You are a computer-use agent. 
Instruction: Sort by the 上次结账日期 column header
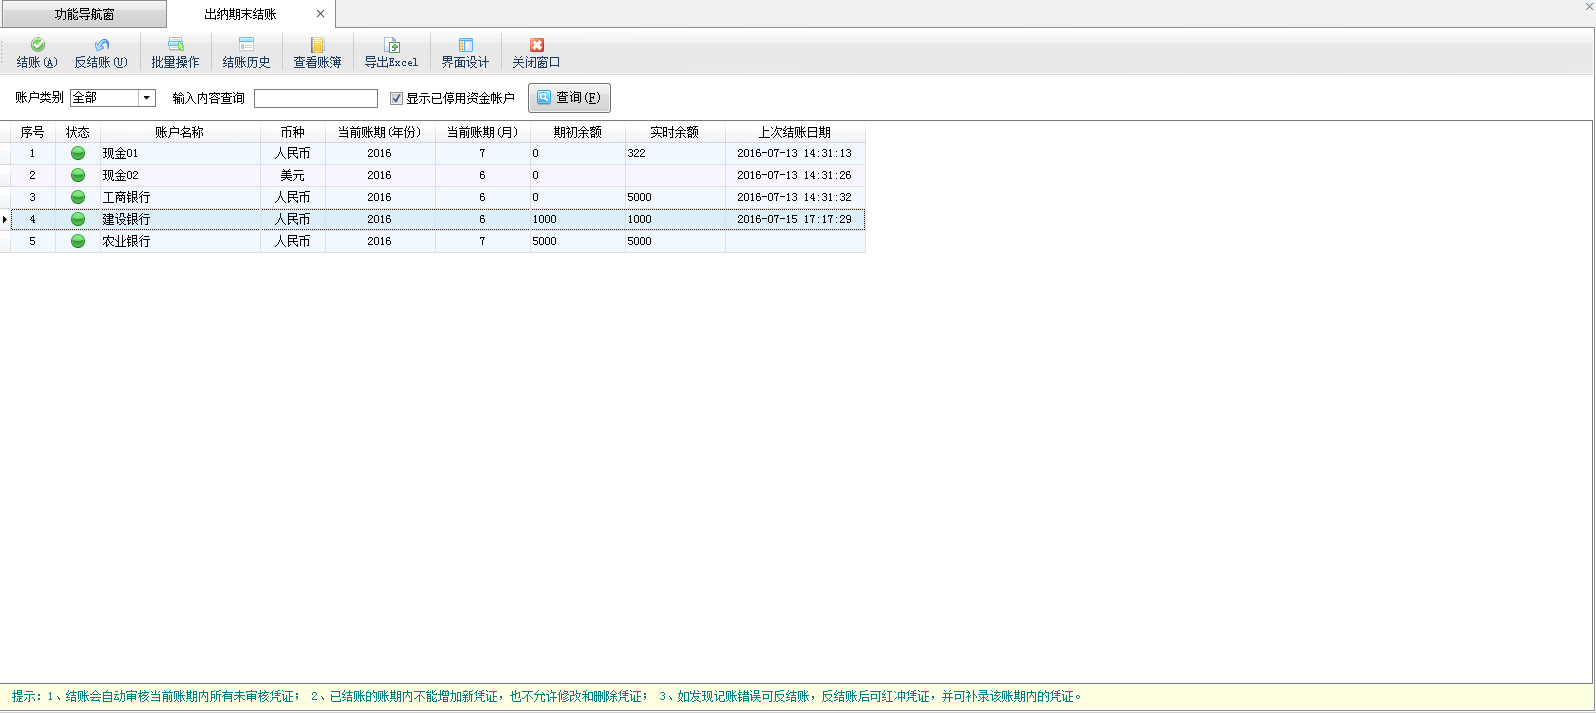click(x=794, y=132)
